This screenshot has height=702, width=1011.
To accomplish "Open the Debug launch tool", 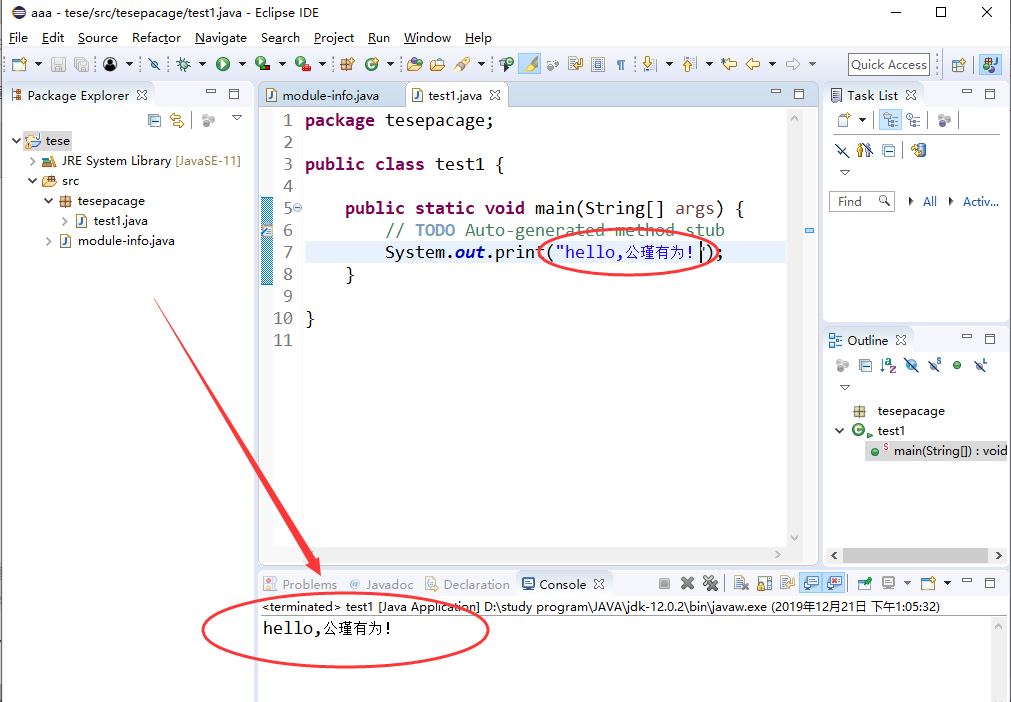I will [186, 64].
